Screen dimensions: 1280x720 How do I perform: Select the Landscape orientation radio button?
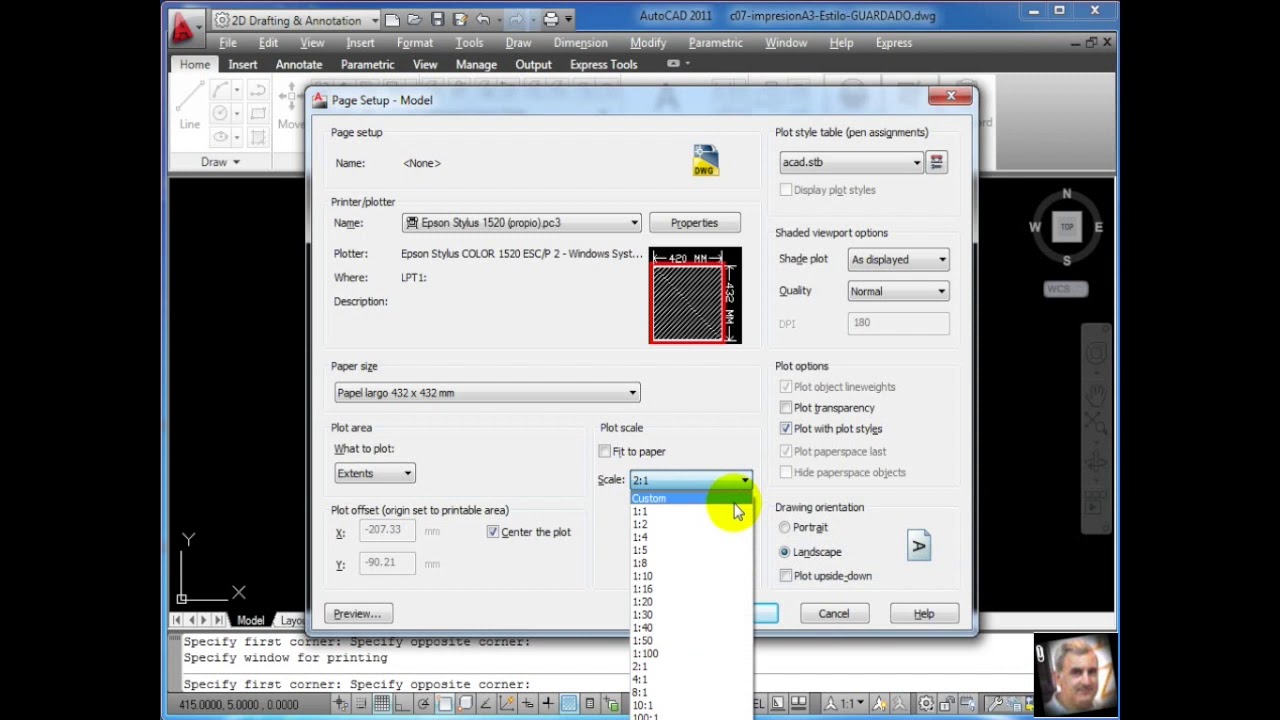click(x=784, y=552)
